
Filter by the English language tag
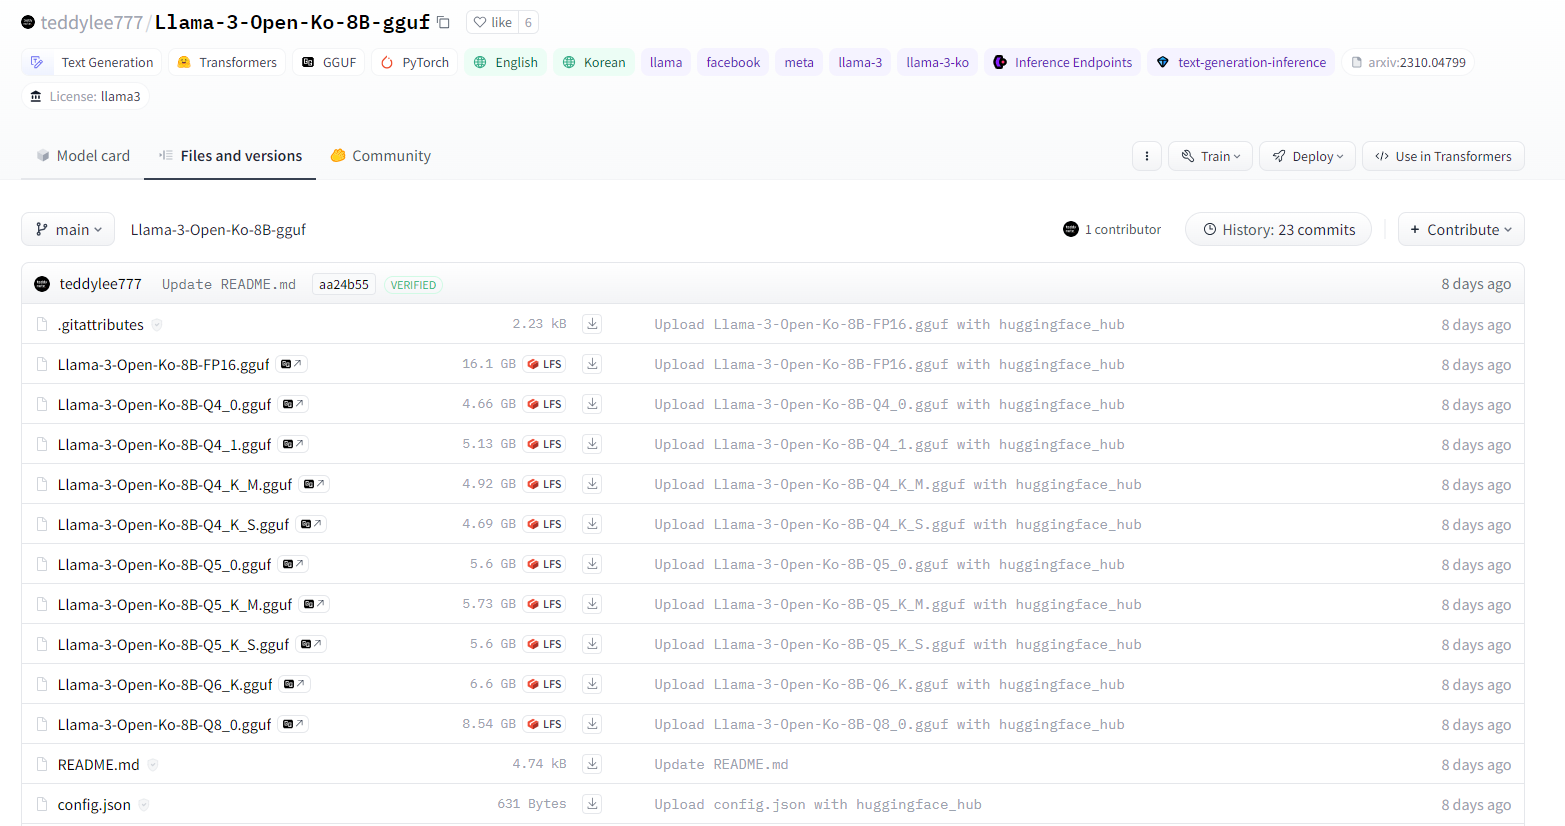pyautogui.click(x=505, y=62)
